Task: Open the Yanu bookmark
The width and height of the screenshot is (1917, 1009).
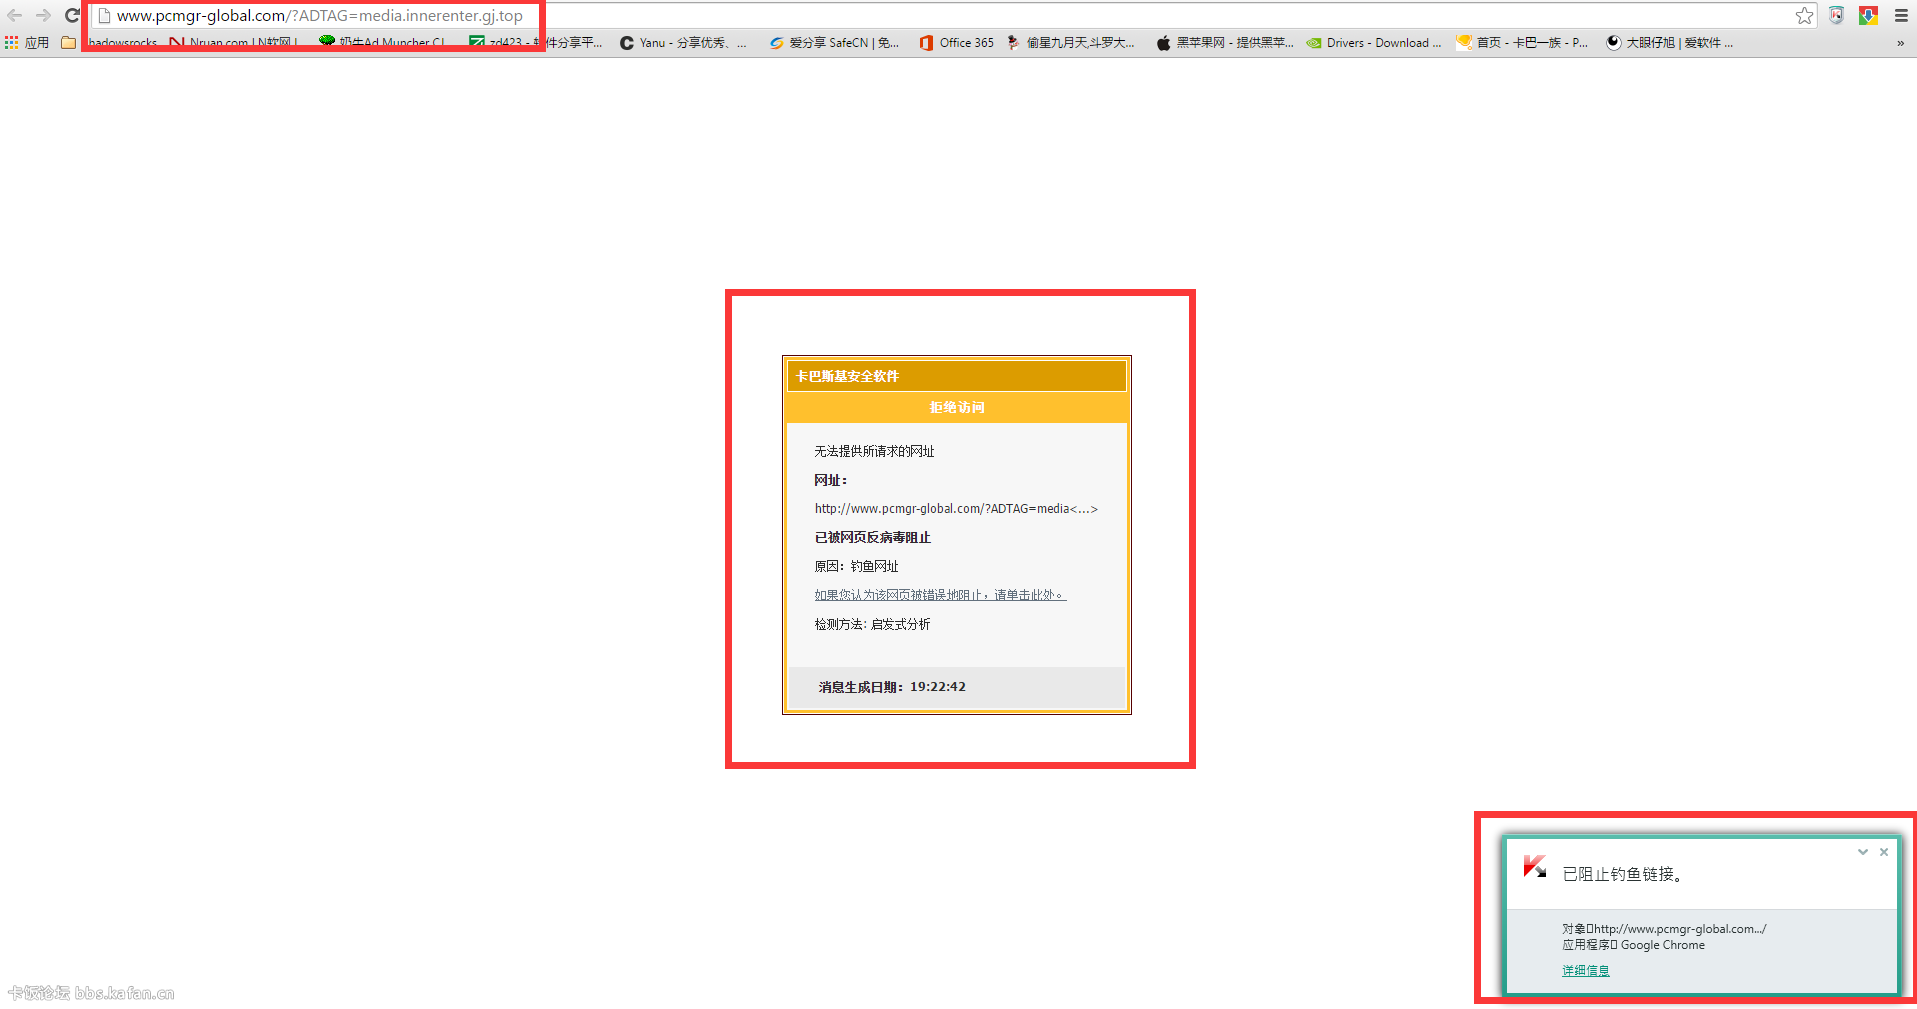Action: [683, 42]
